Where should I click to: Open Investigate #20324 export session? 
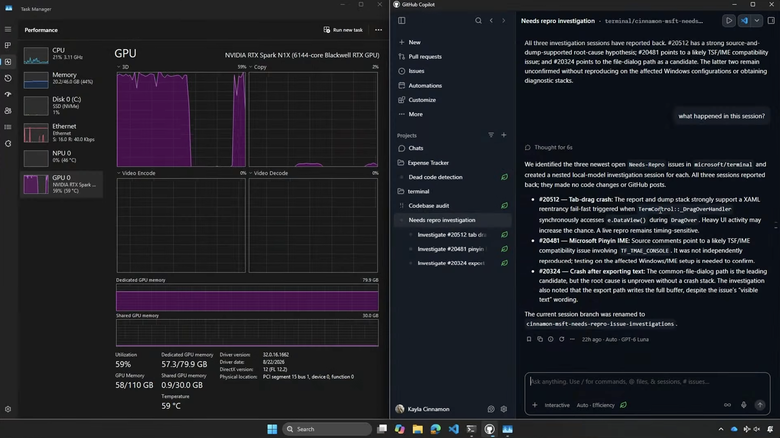coord(451,263)
